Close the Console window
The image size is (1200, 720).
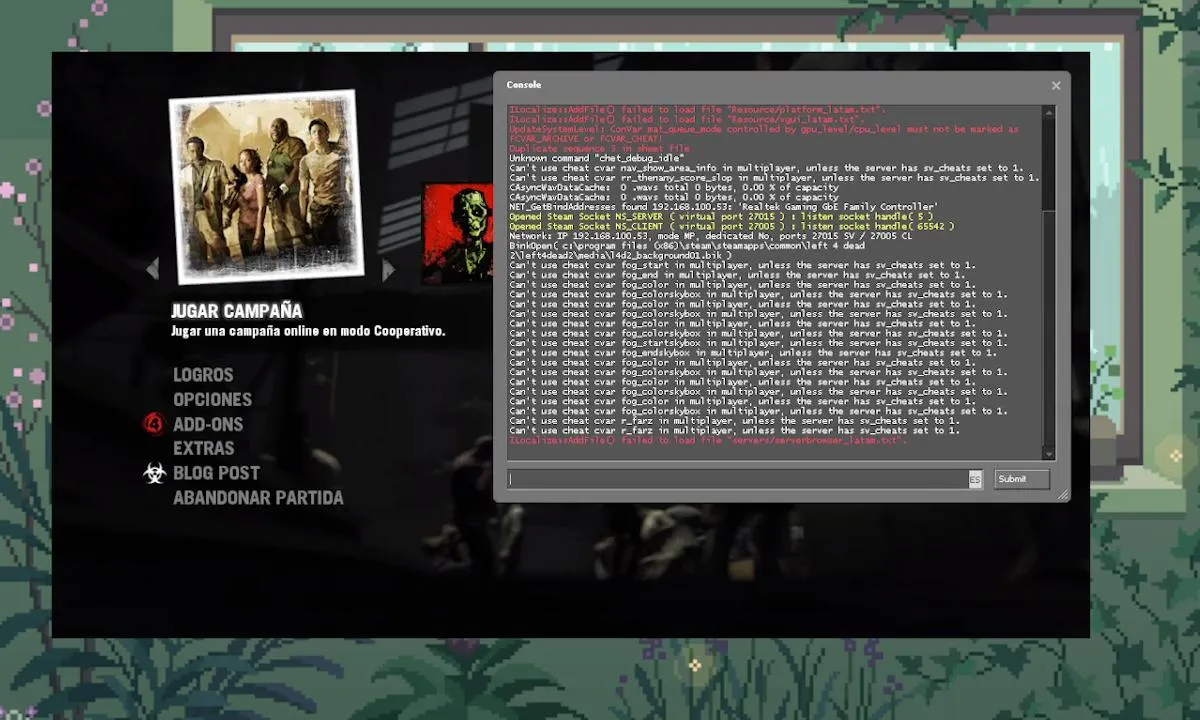click(1055, 86)
